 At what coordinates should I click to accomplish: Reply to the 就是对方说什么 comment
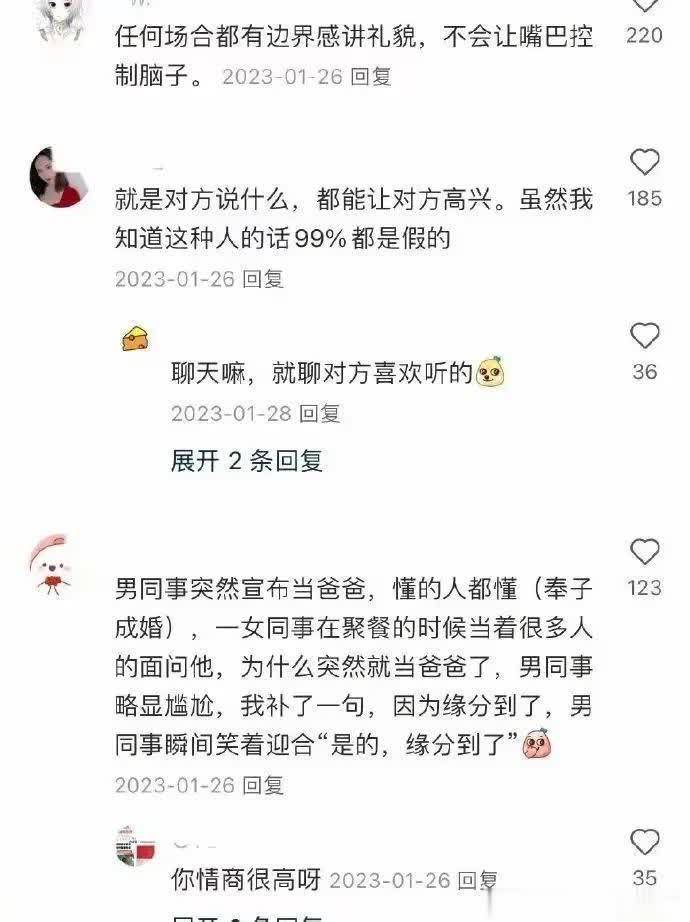[x=264, y=279]
